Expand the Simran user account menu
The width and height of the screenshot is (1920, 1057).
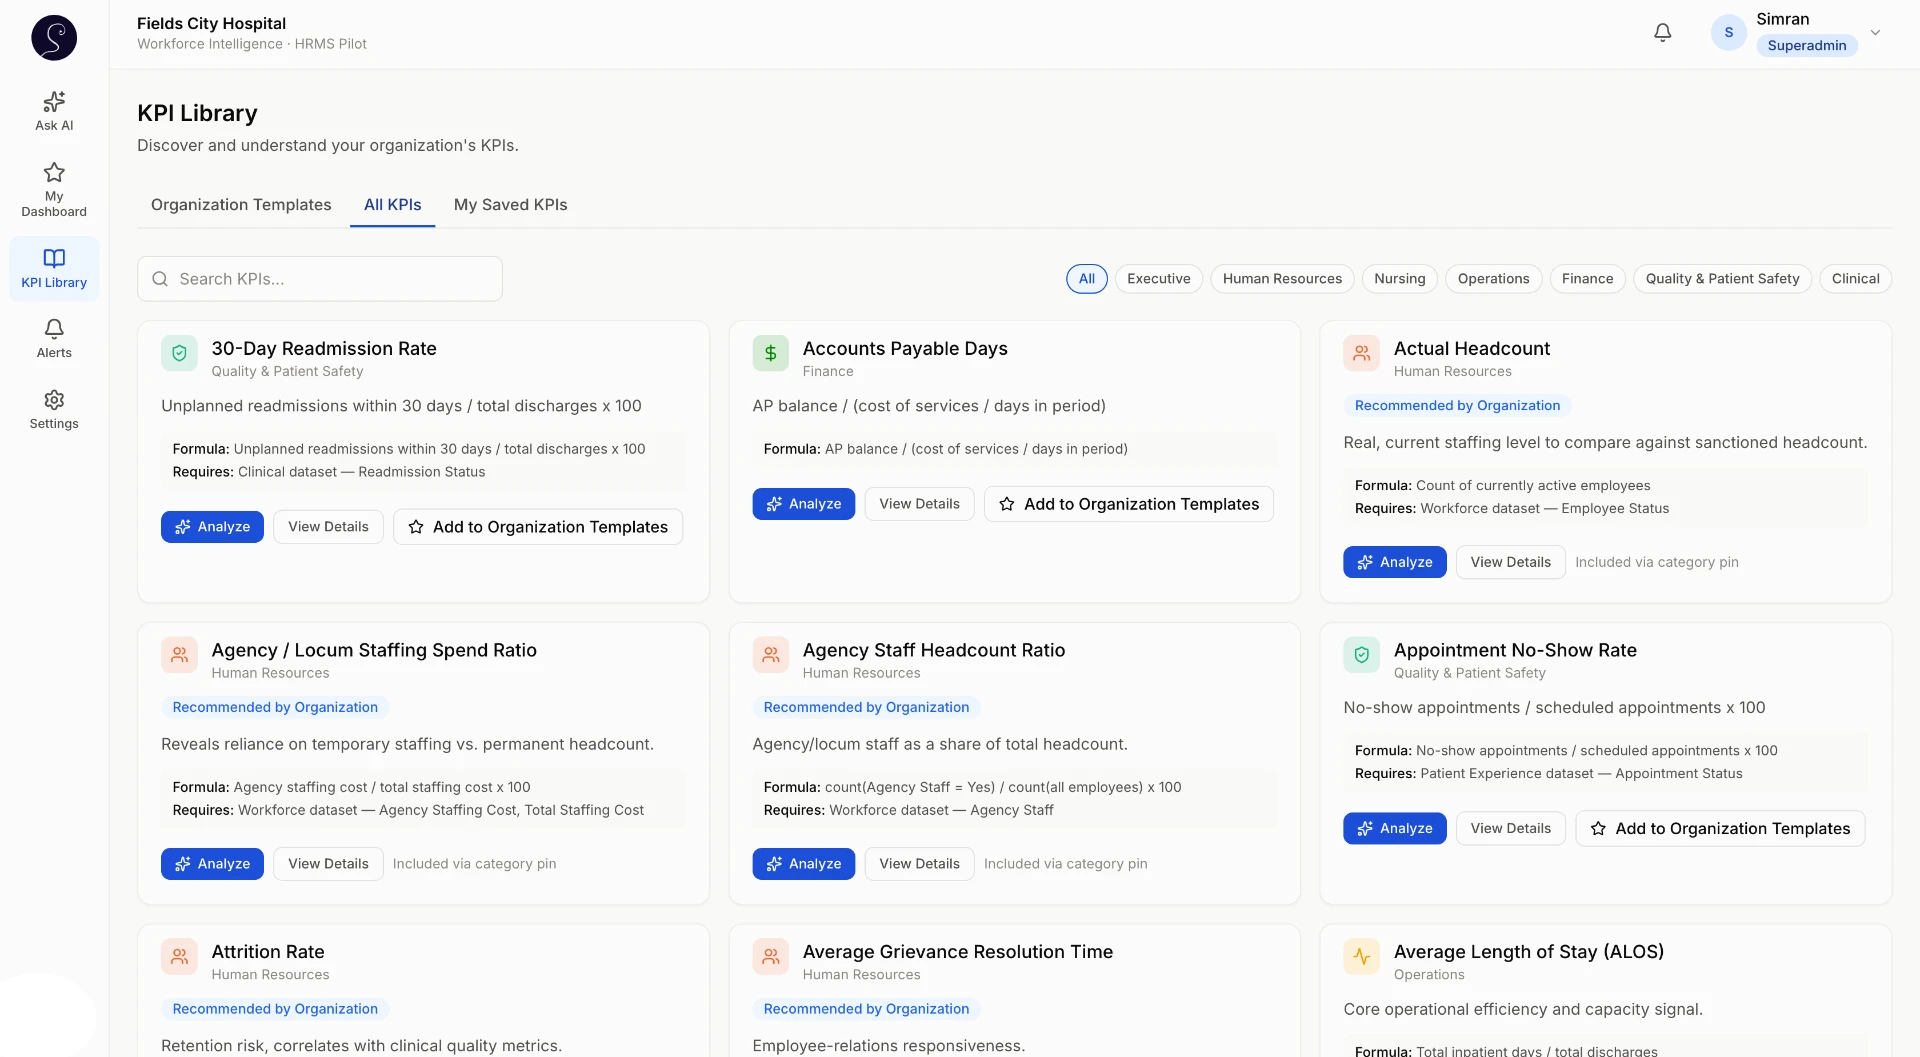tap(1875, 32)
